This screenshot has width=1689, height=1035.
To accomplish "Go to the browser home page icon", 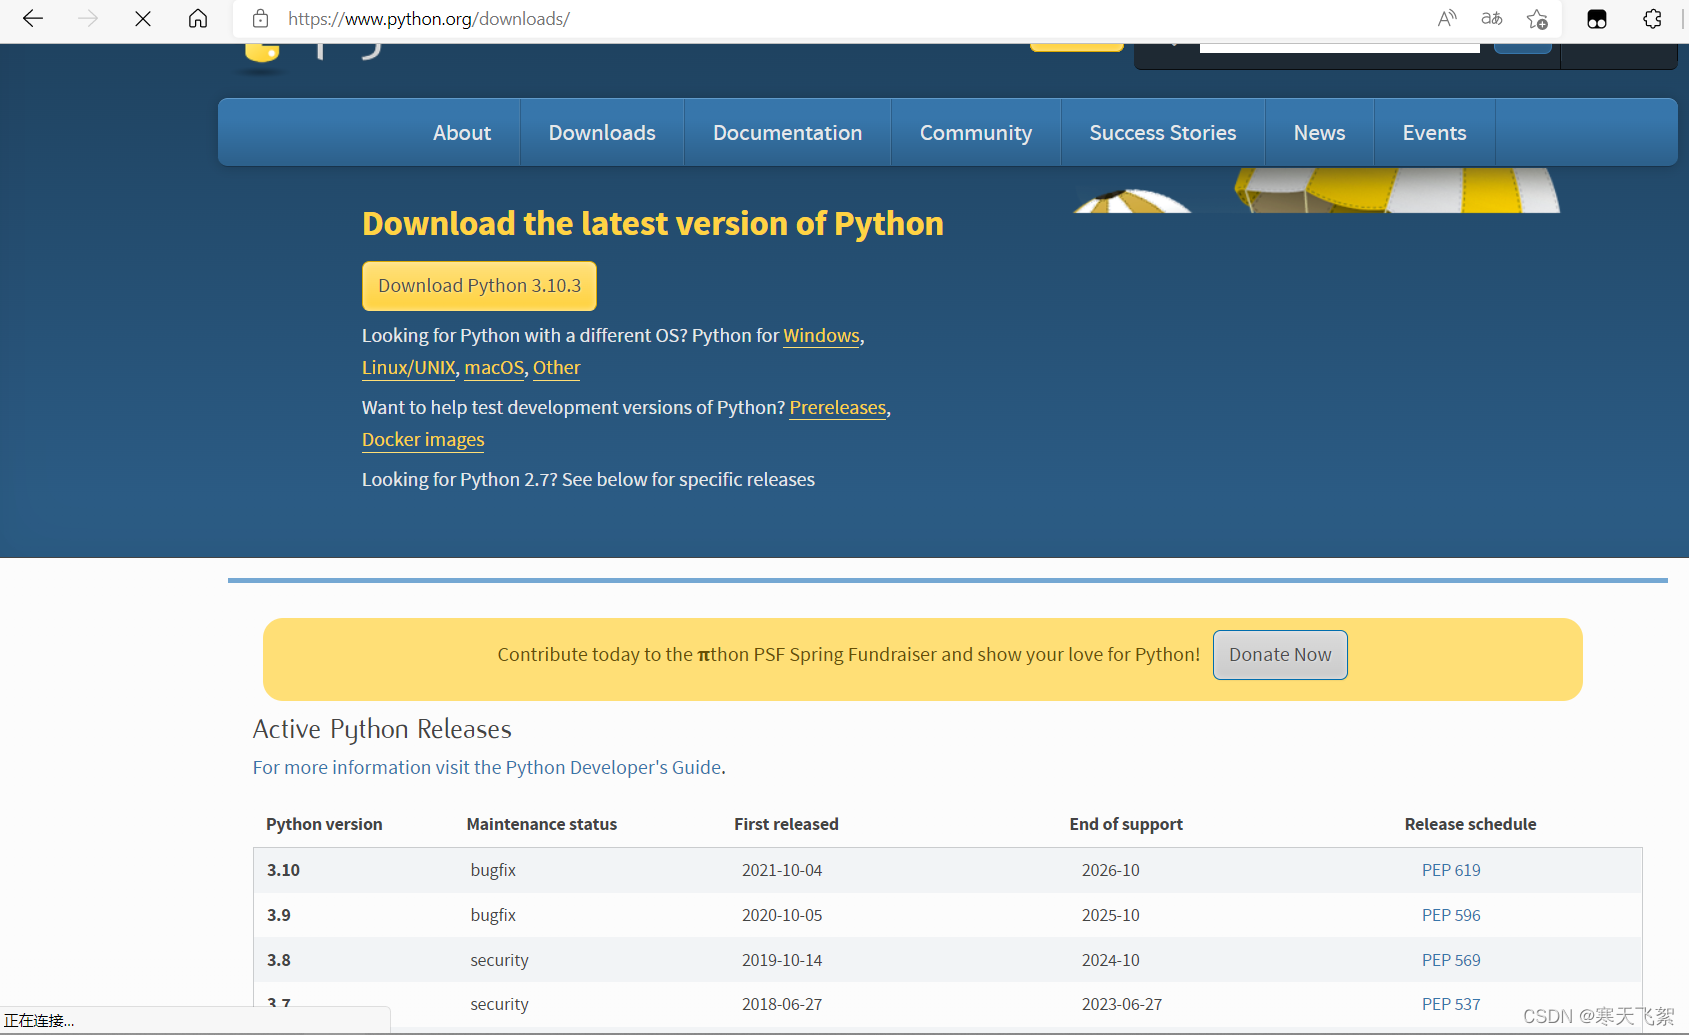I will 198,19.
